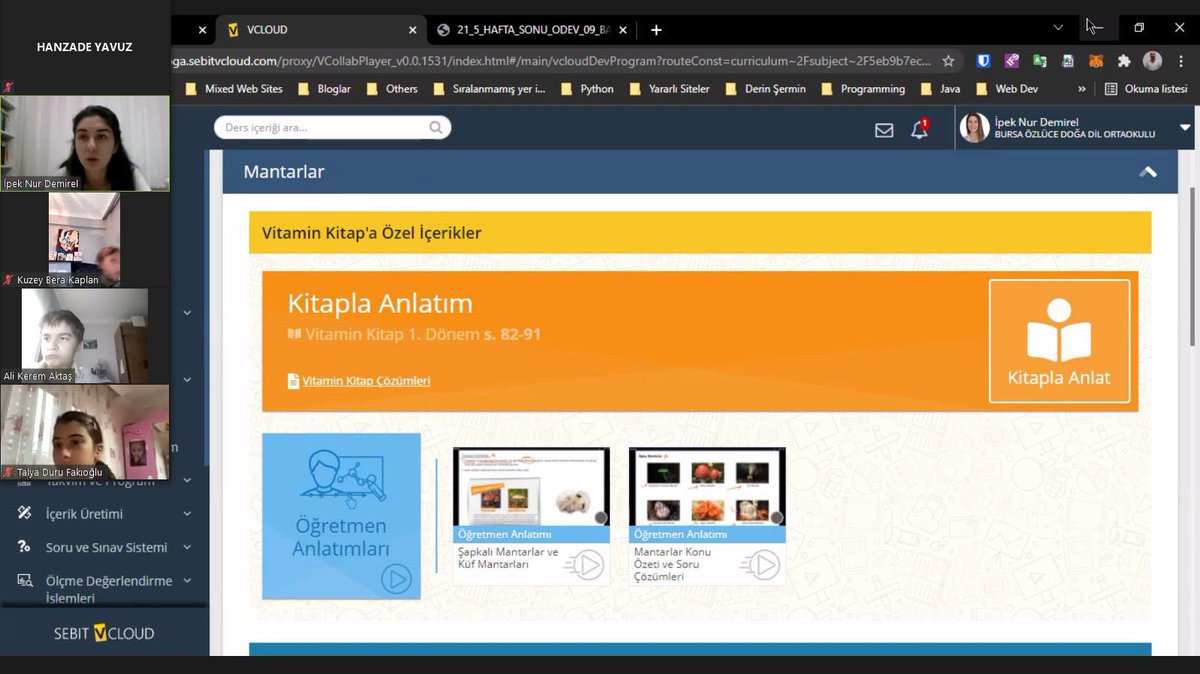Click the green spreadsheet extension icon
Image resolution: width=1200 pixels, height=674 pixels.
pyautogui.click(x=1068, y=60)
